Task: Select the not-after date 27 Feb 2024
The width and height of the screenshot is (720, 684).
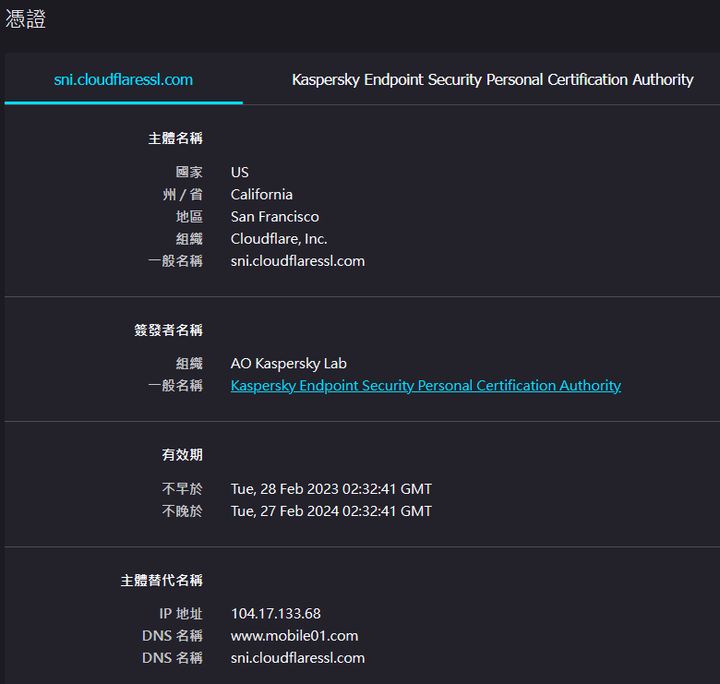Action: 331,511
